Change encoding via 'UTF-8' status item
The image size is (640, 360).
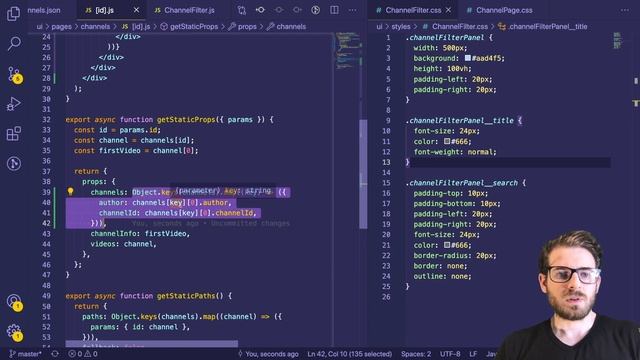(x=450, y=354)
